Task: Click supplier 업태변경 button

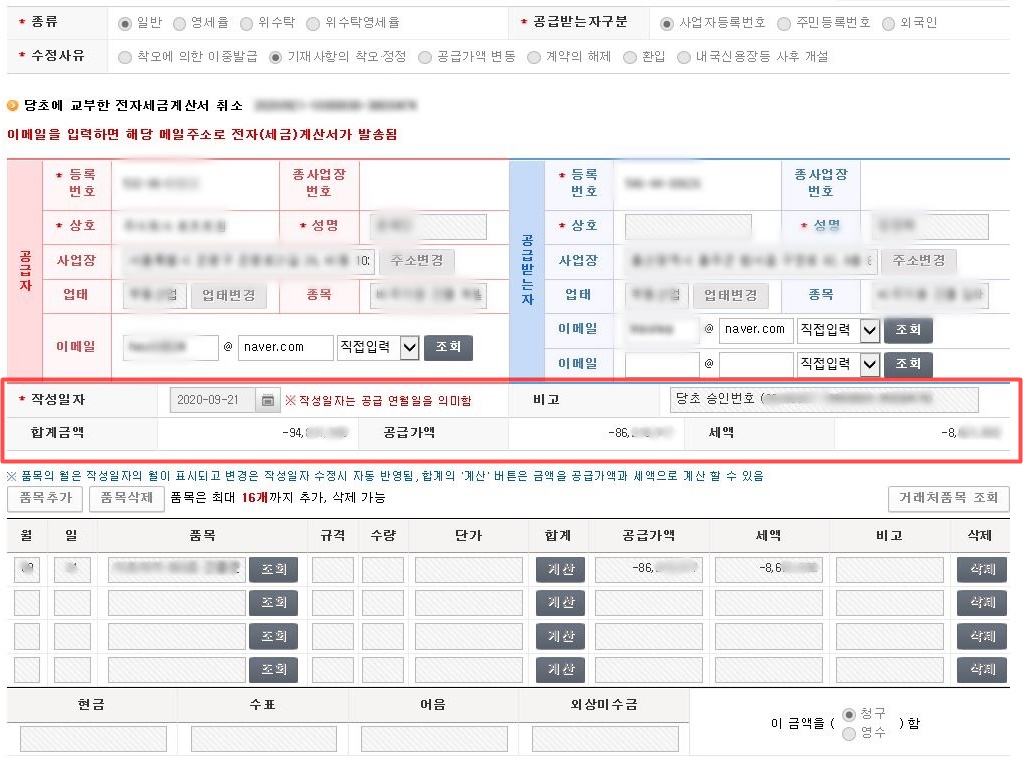Action: point(228,296)
